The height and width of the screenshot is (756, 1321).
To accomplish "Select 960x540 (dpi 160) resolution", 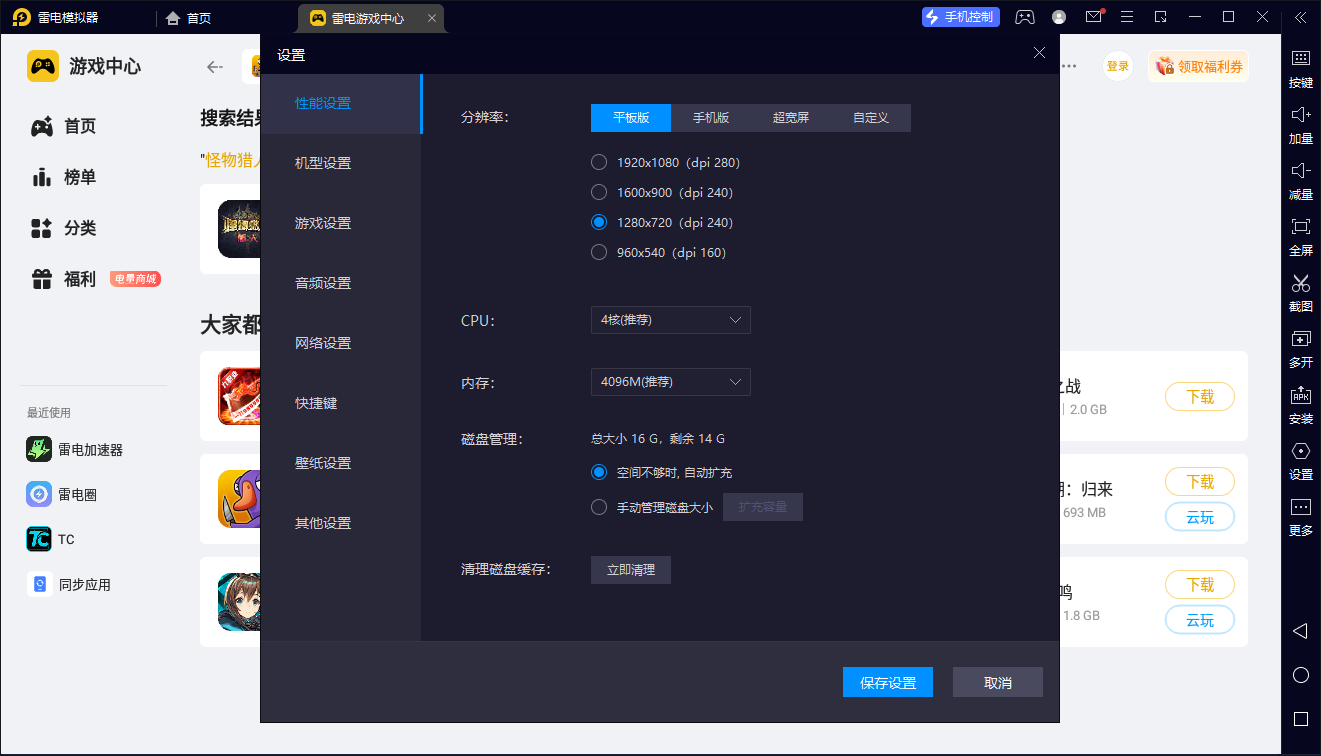I will [x=599, y=252].
